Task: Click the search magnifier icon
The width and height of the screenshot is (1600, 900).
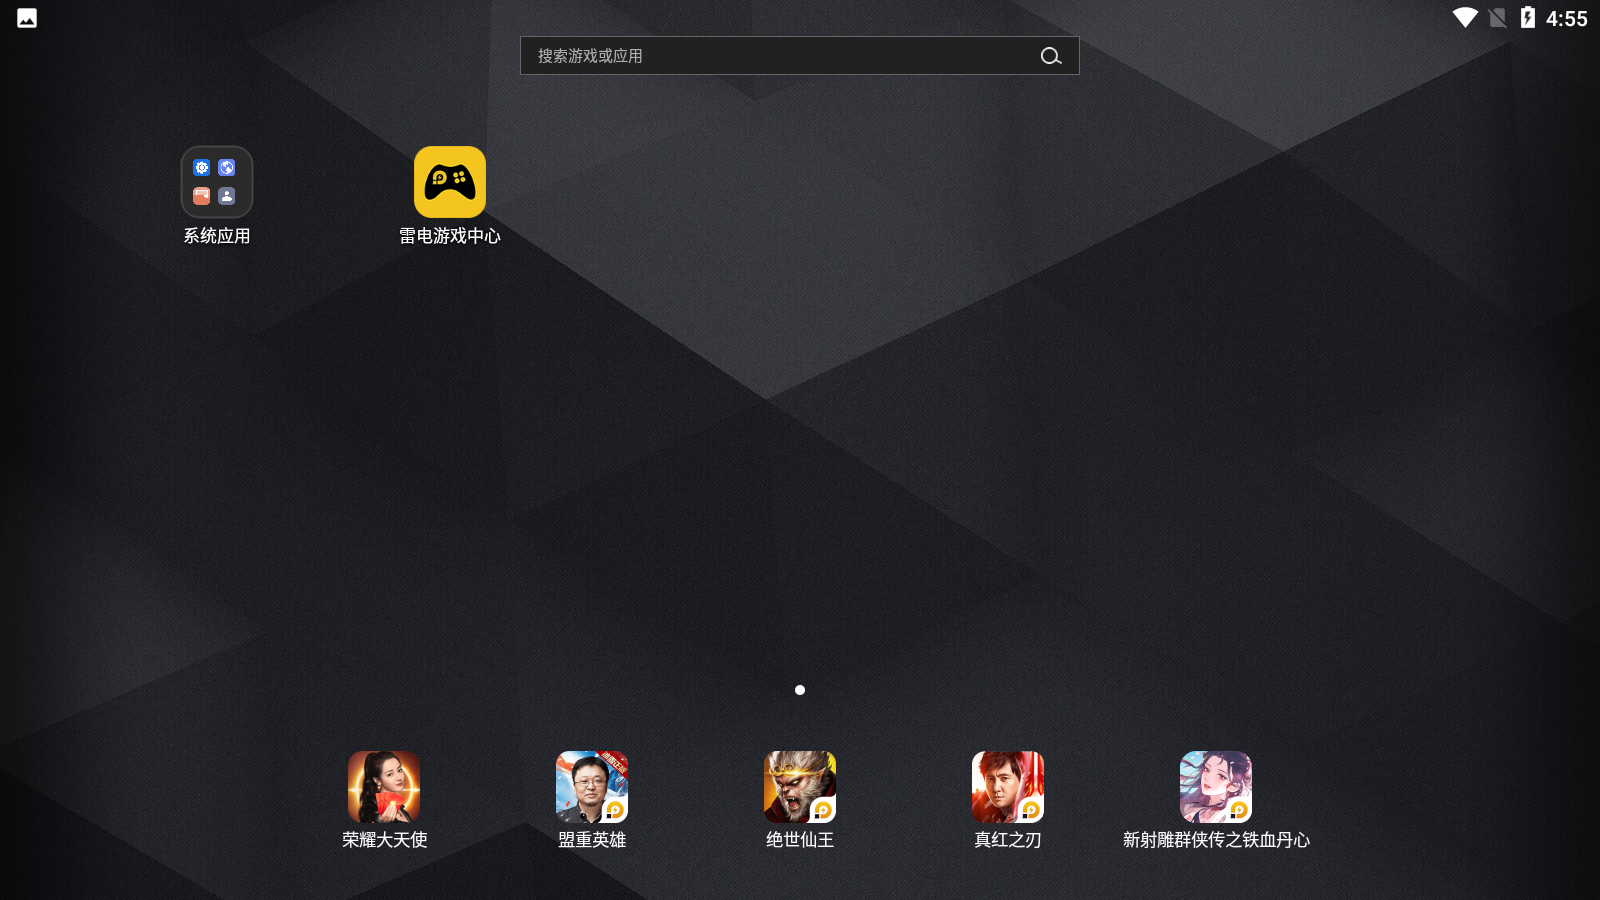Action: pyautogui.click(x=1051, y=56)
